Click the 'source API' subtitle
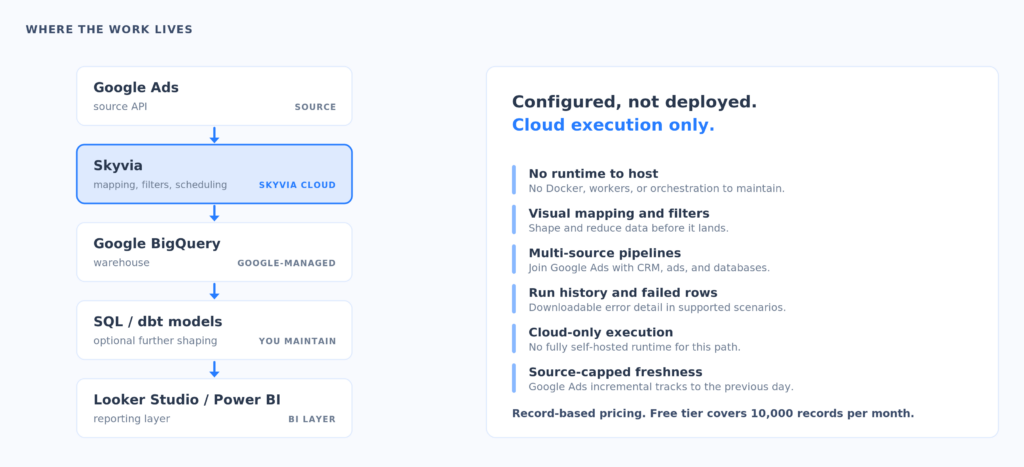Screen dimensions: 1024x467 120,106
